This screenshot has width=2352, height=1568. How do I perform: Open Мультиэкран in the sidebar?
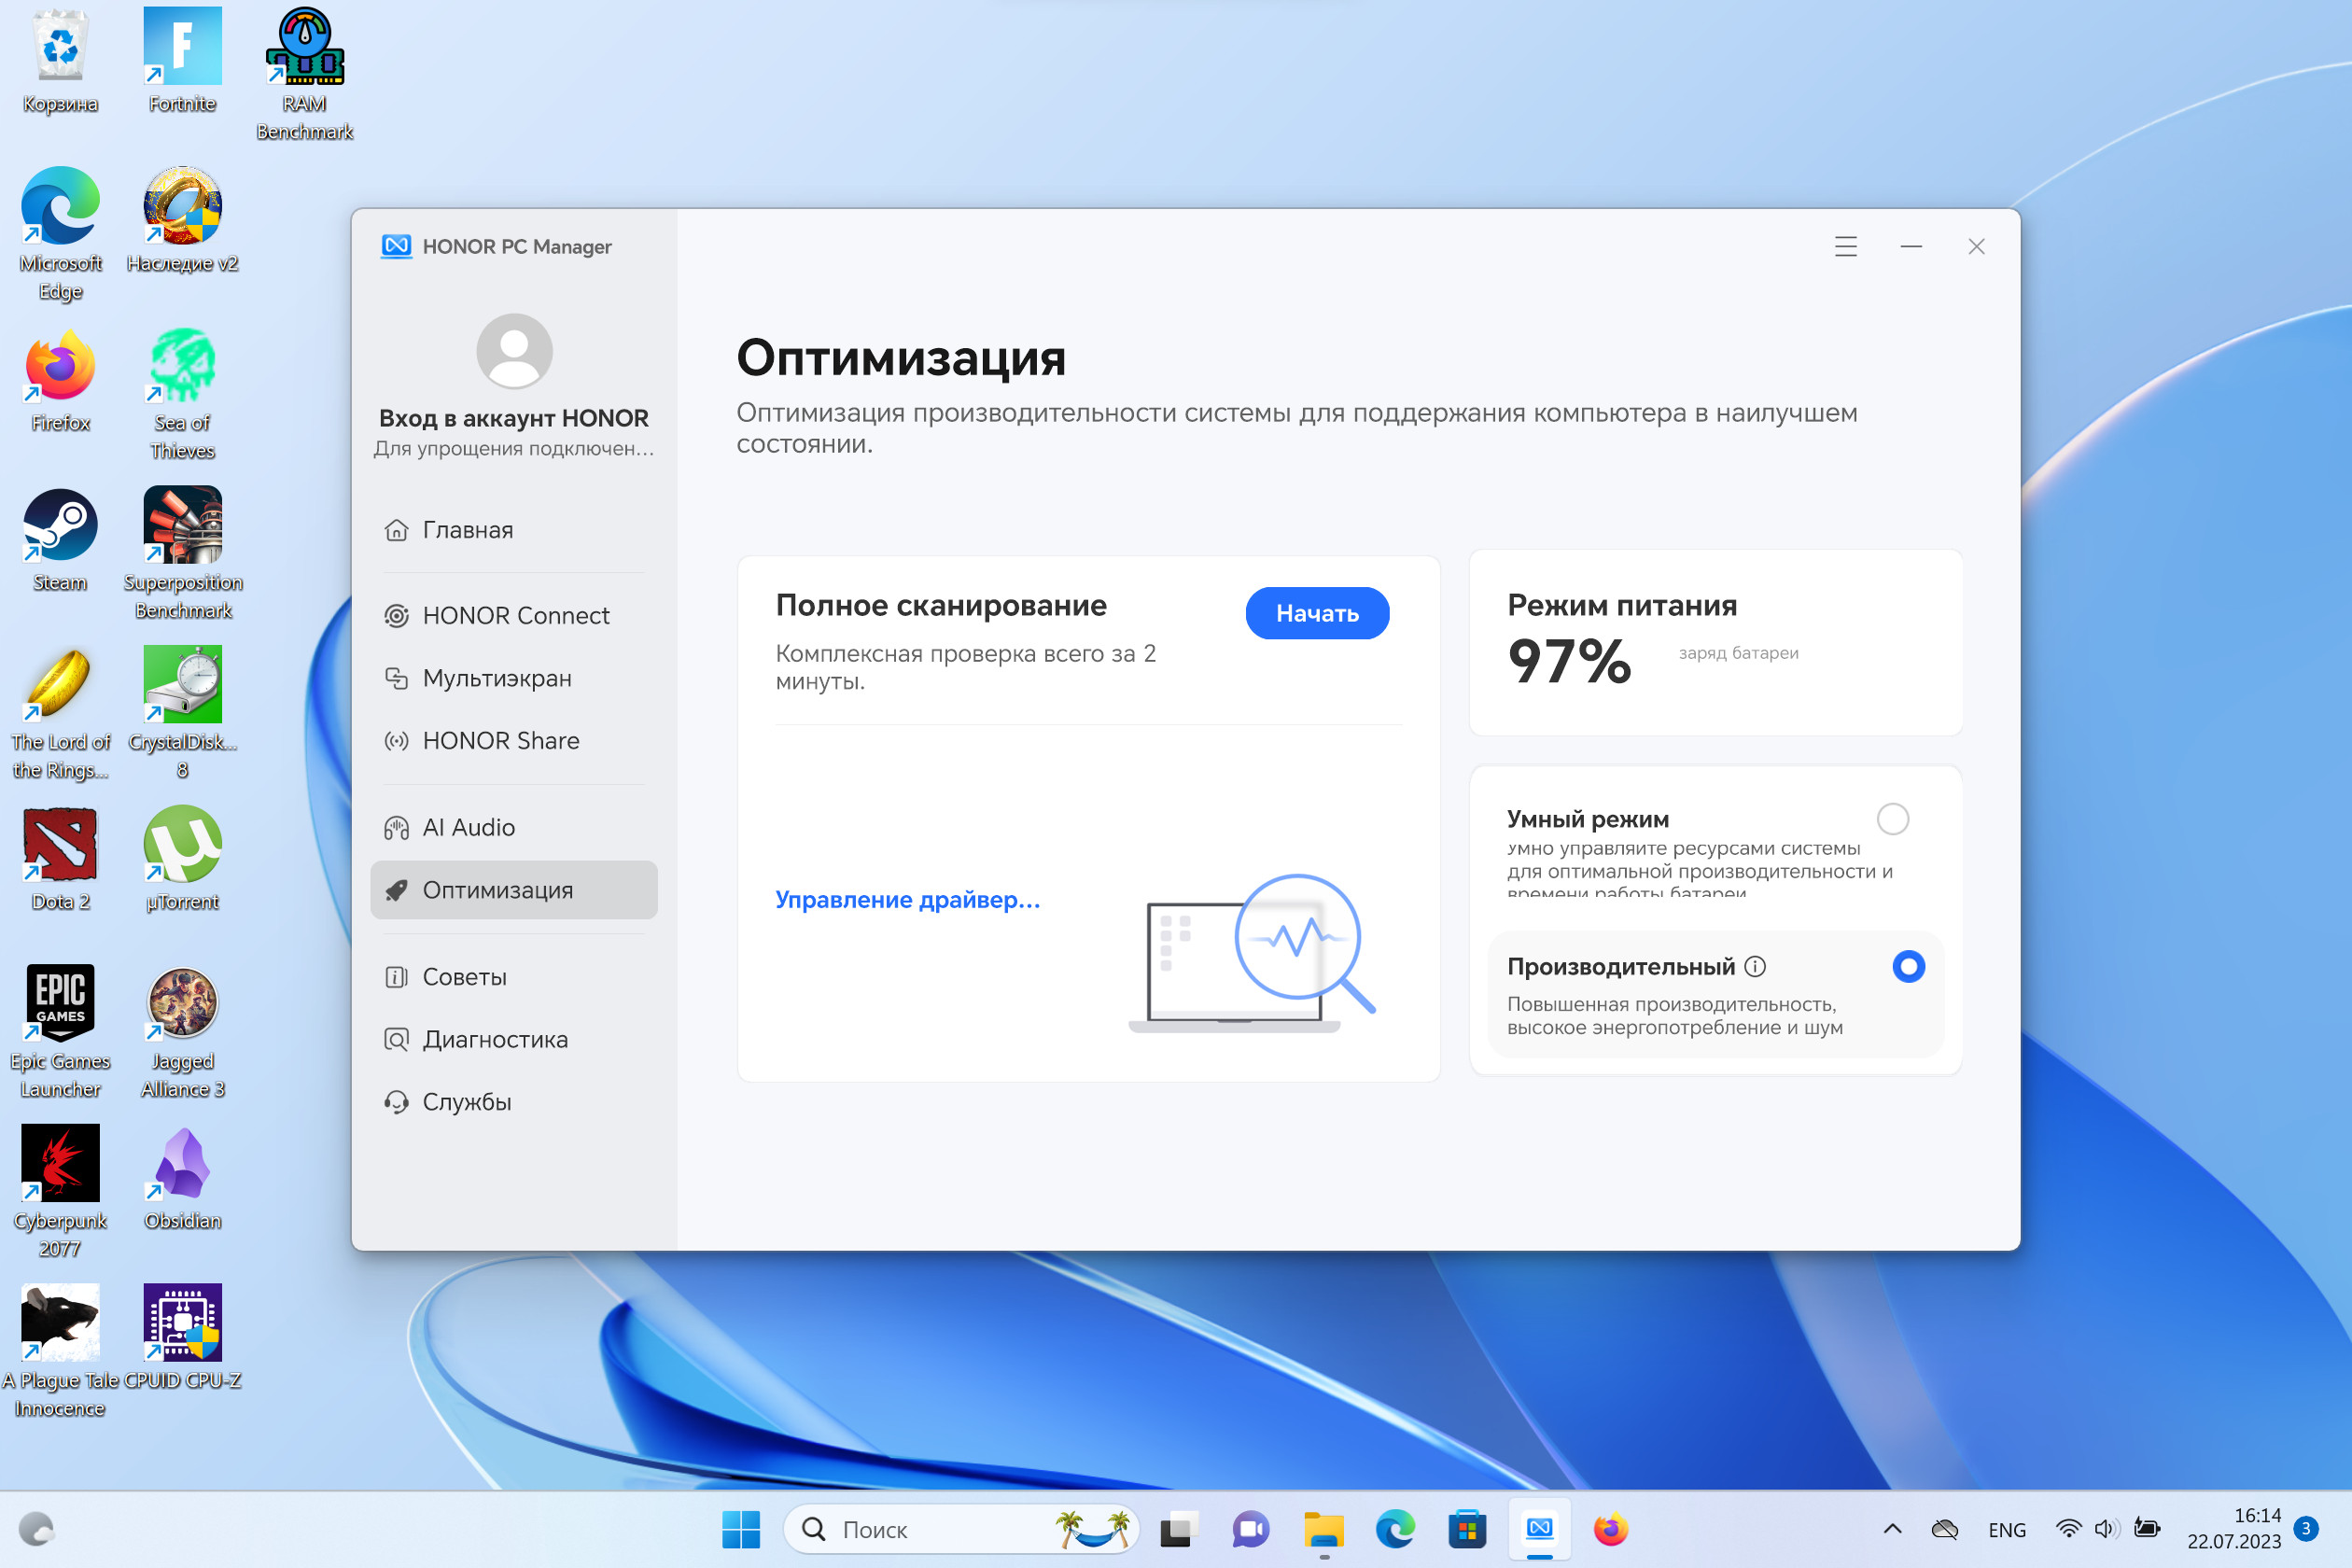pyautogui.click(x=513, y=678)
